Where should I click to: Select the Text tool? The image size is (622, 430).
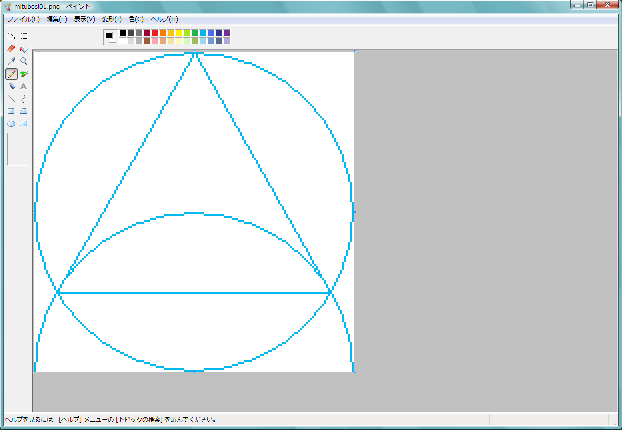tap(23, 87)
